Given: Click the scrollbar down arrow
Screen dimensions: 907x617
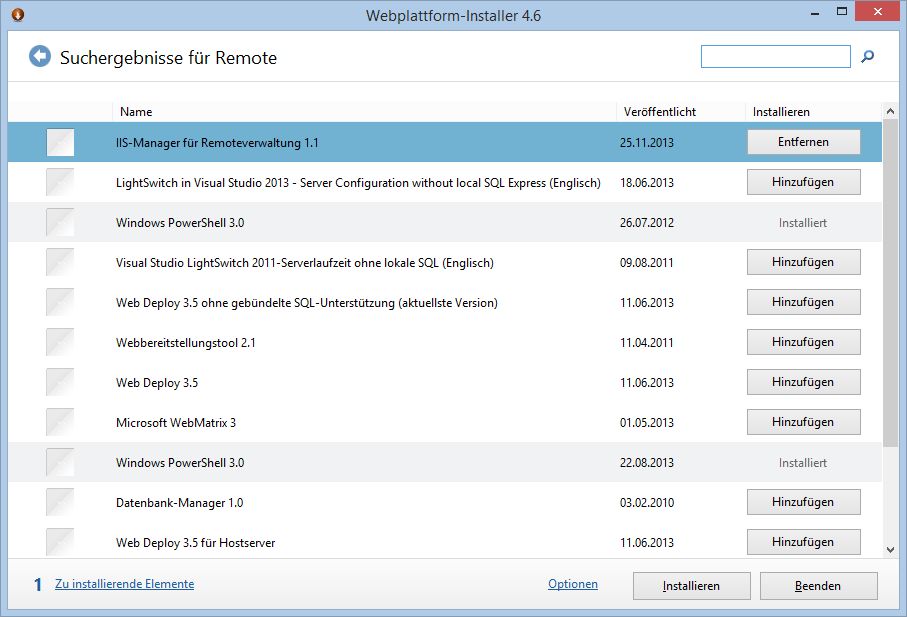Looking at the screenshot, I should pos(890,549).
